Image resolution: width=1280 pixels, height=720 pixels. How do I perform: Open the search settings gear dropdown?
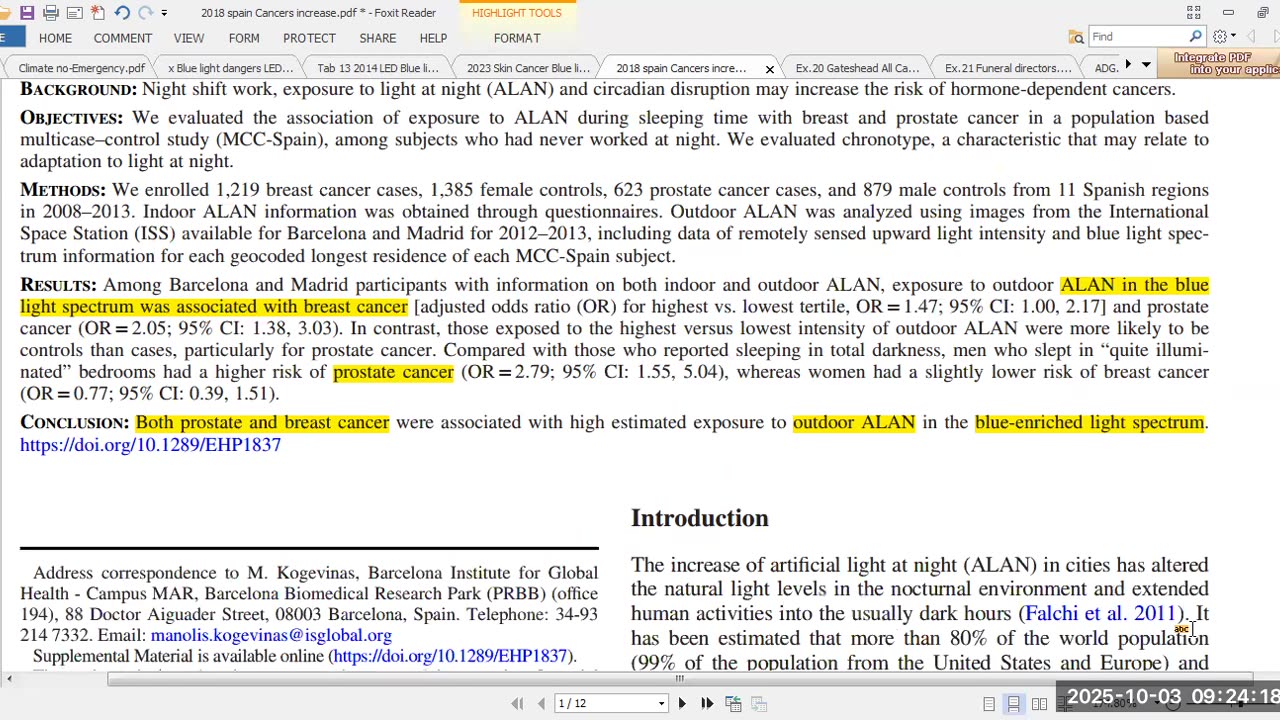(x=1224, y=37)
